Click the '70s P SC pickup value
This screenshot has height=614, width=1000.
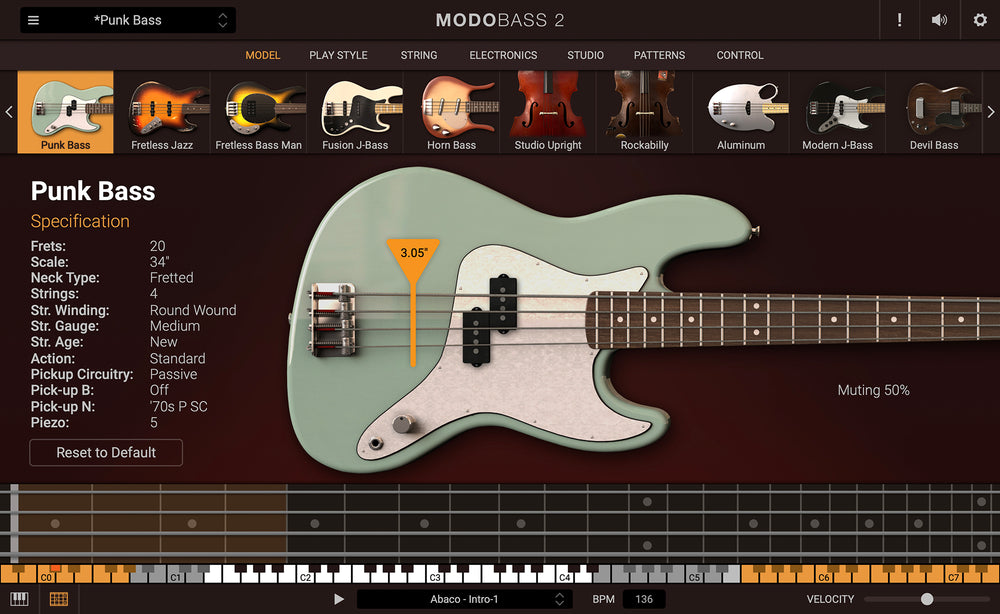(179, 407)
